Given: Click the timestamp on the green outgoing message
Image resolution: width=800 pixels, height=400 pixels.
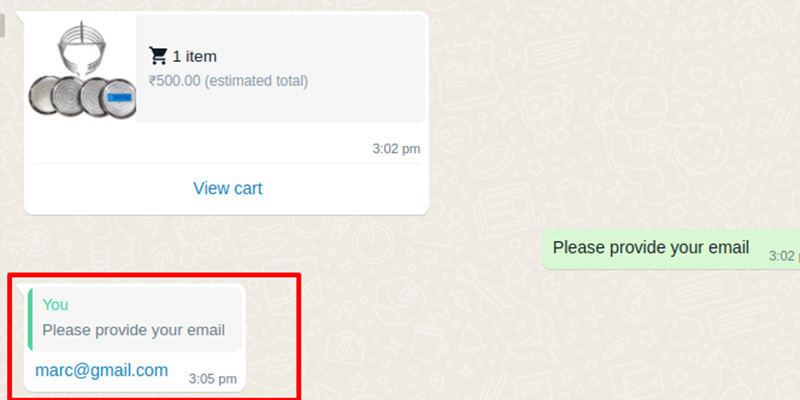Looking at the screenshot, I should [784, 256].
